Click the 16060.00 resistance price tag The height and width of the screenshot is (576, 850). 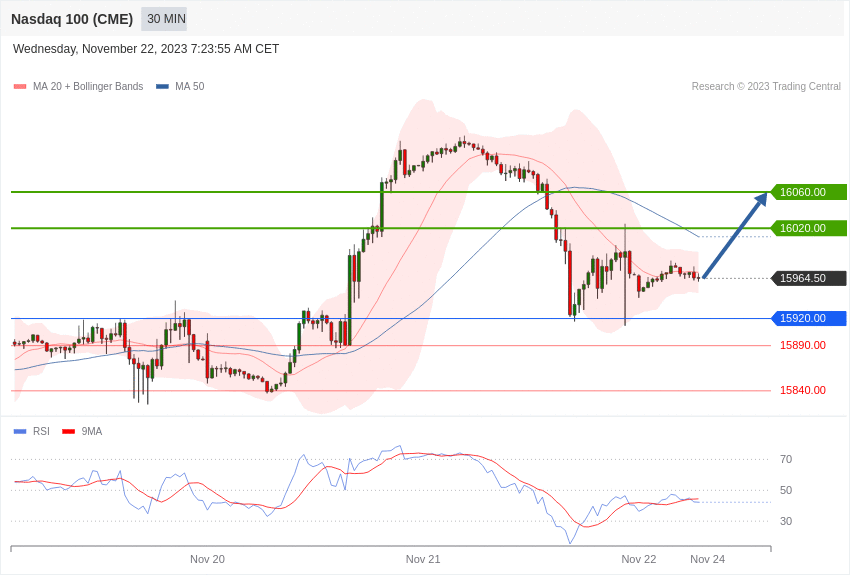808,192
